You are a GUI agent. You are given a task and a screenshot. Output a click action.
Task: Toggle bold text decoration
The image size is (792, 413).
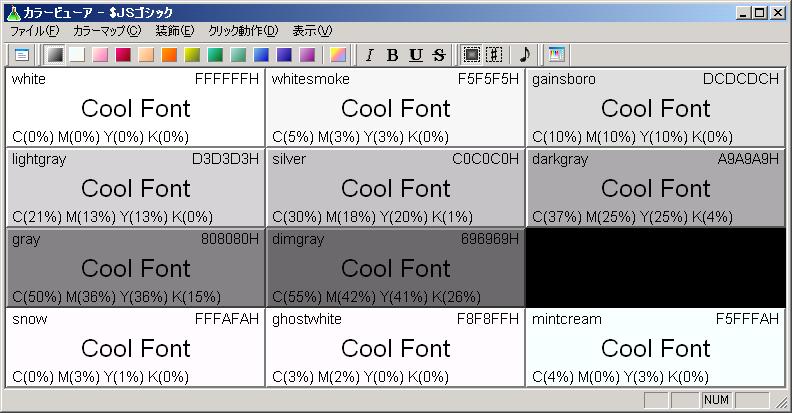tap(392, 55)
